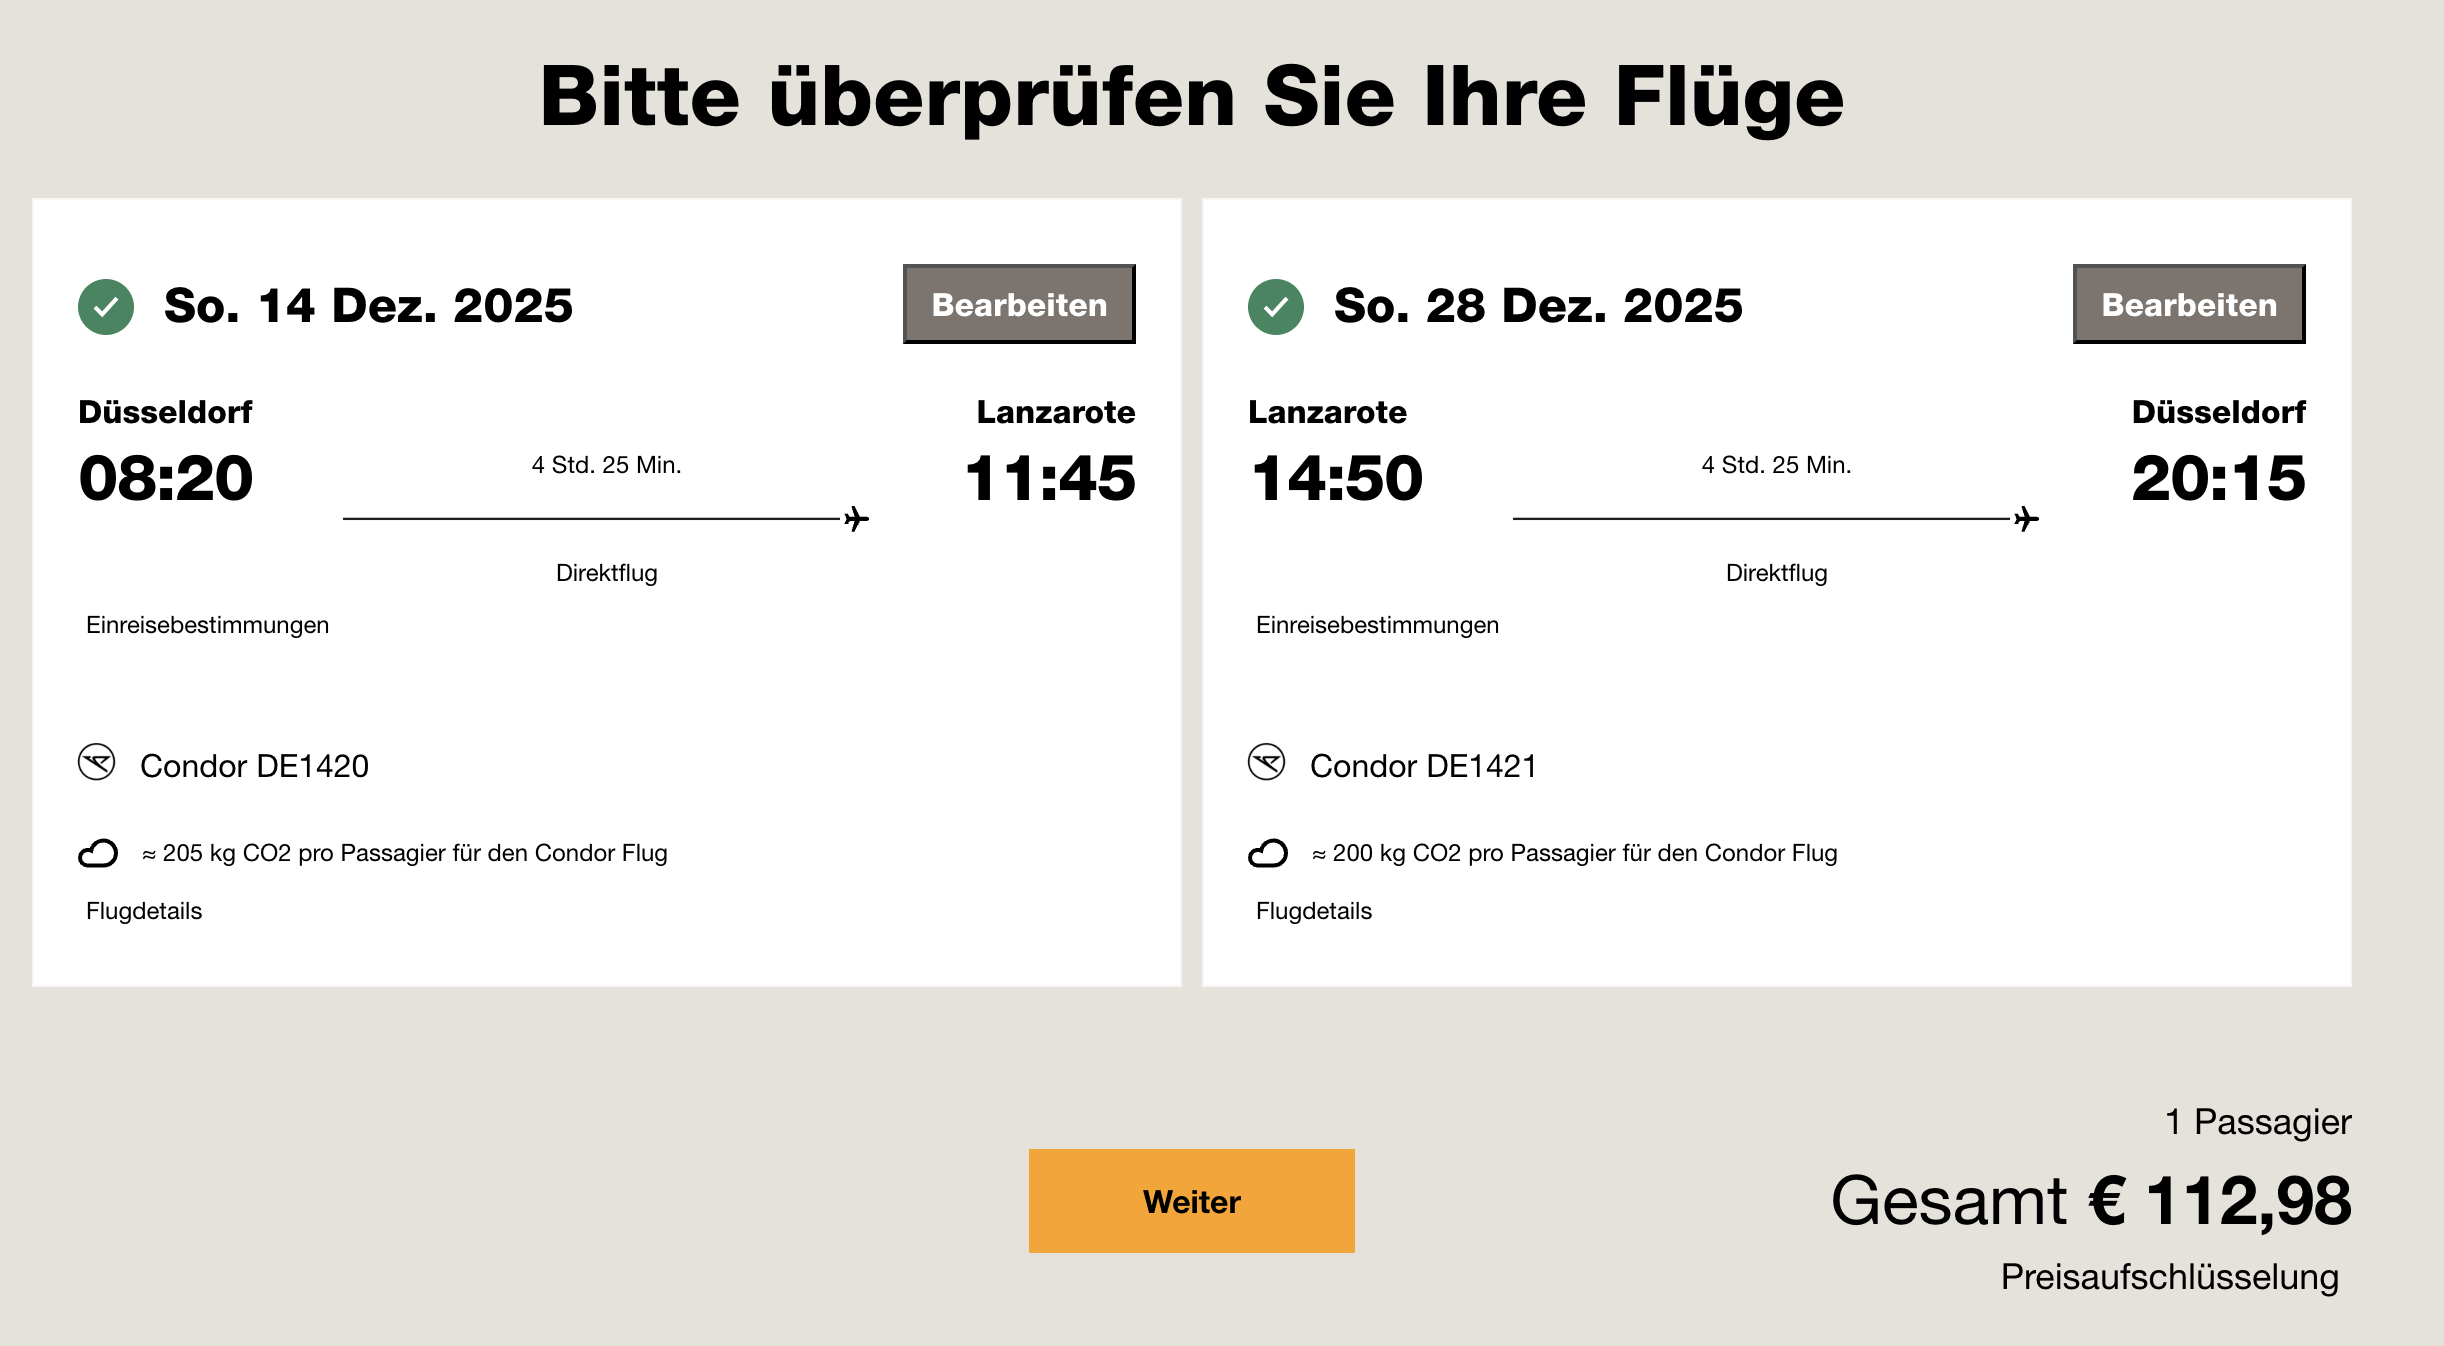This screenshot has width=2444, height=1346.
Task: Click the Gesamt € 112,98 total price
Action: click(x=2091, y=1200)
